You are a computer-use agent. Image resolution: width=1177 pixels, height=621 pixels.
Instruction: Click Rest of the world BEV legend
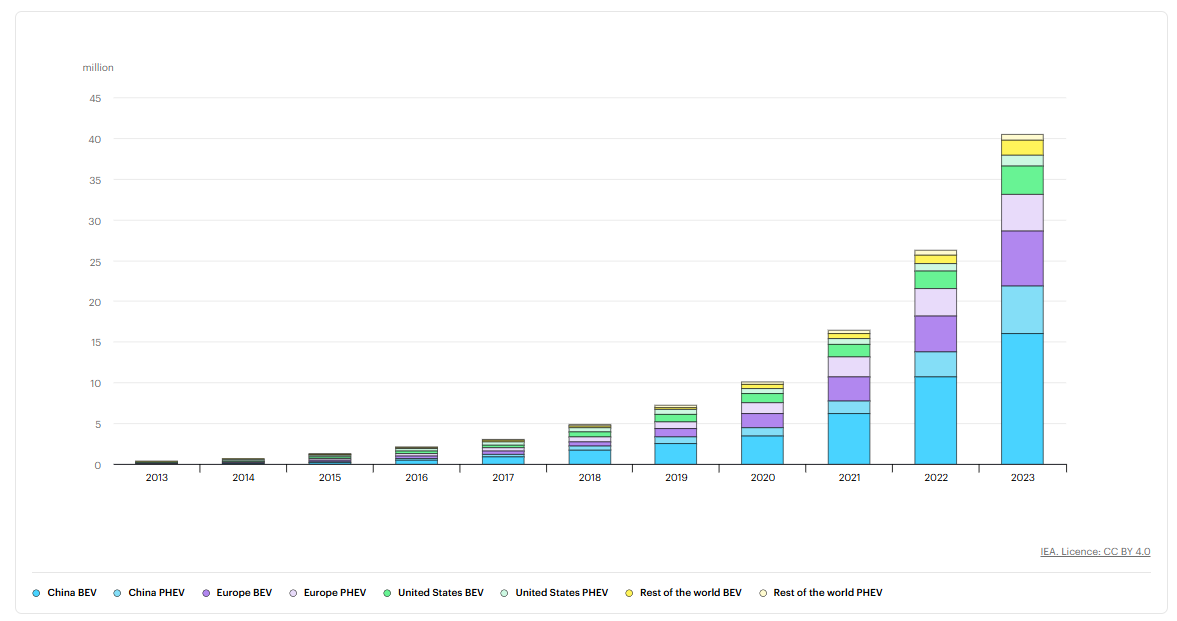tap(683, 593)
